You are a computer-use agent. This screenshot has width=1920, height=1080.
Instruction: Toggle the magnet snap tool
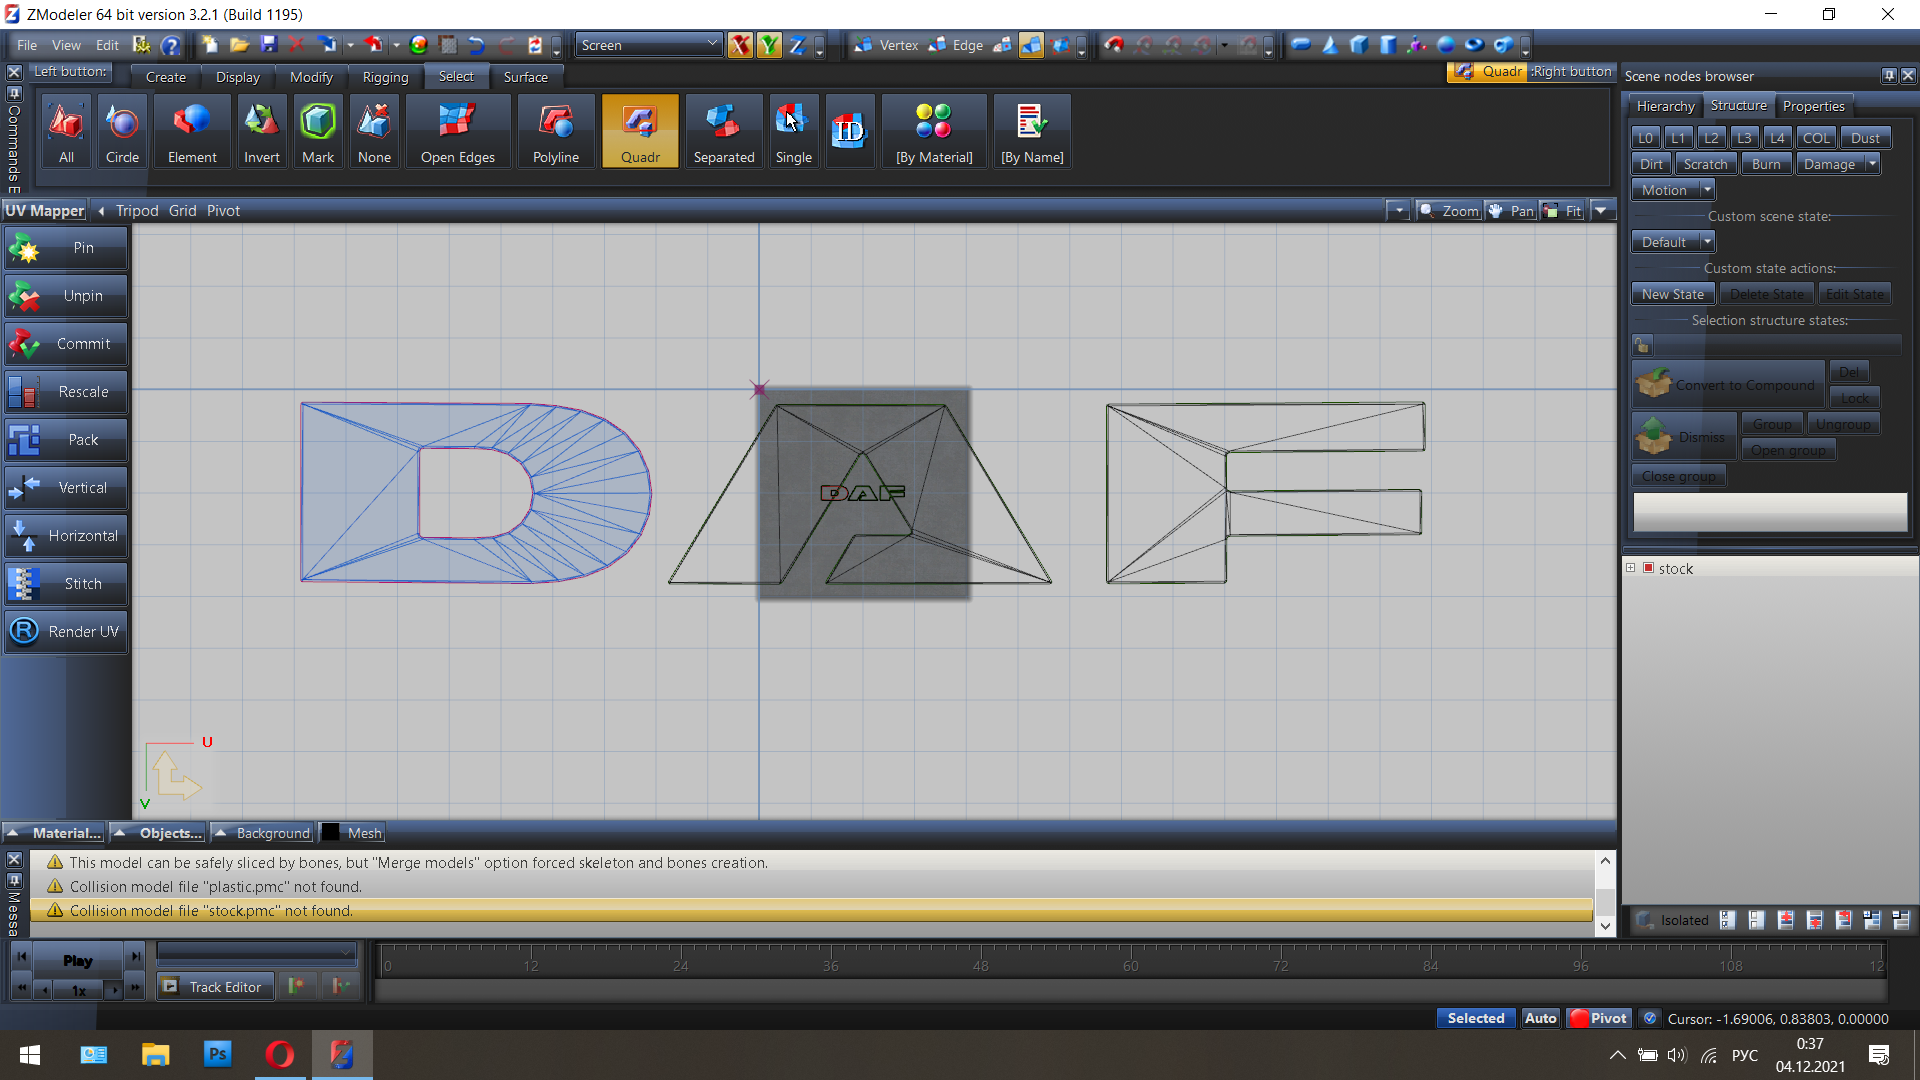click(x=1114, y=45)
